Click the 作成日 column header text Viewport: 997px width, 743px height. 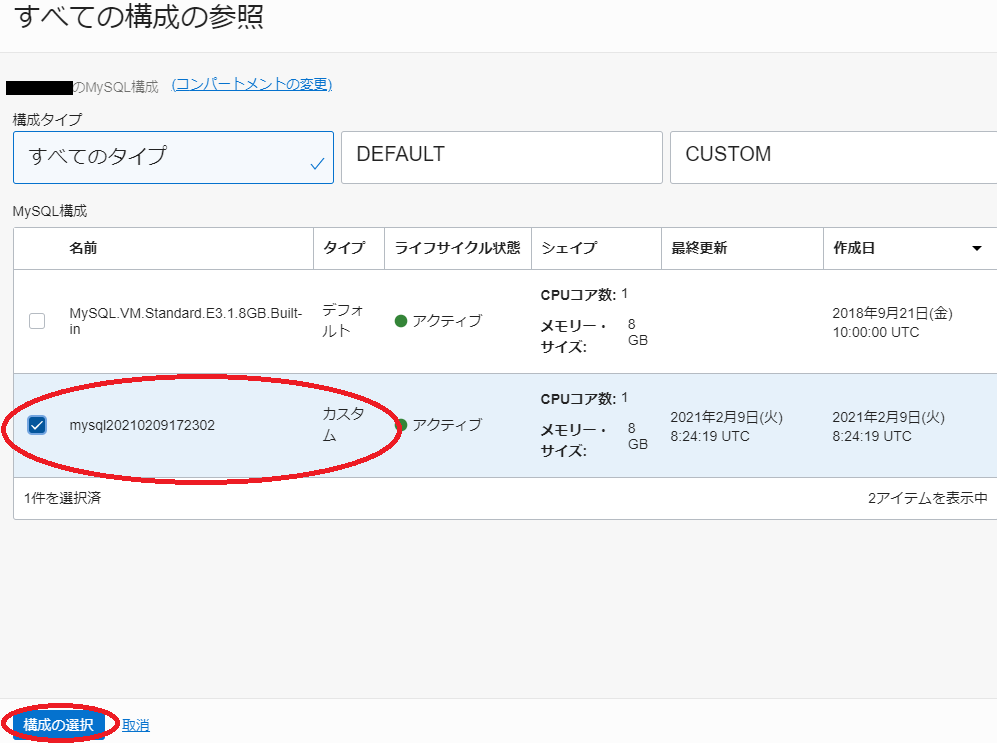854,248
